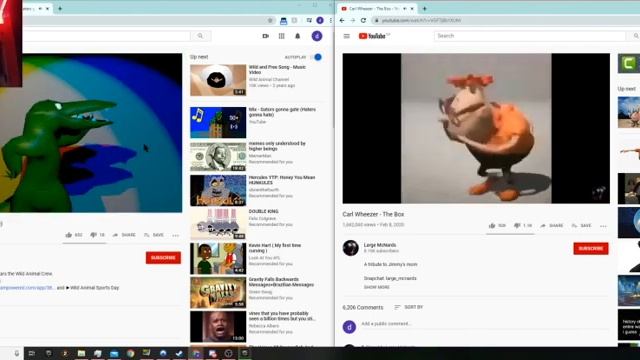
Task: Open YouTube guide menu in right window
Action: coord(347,36)
